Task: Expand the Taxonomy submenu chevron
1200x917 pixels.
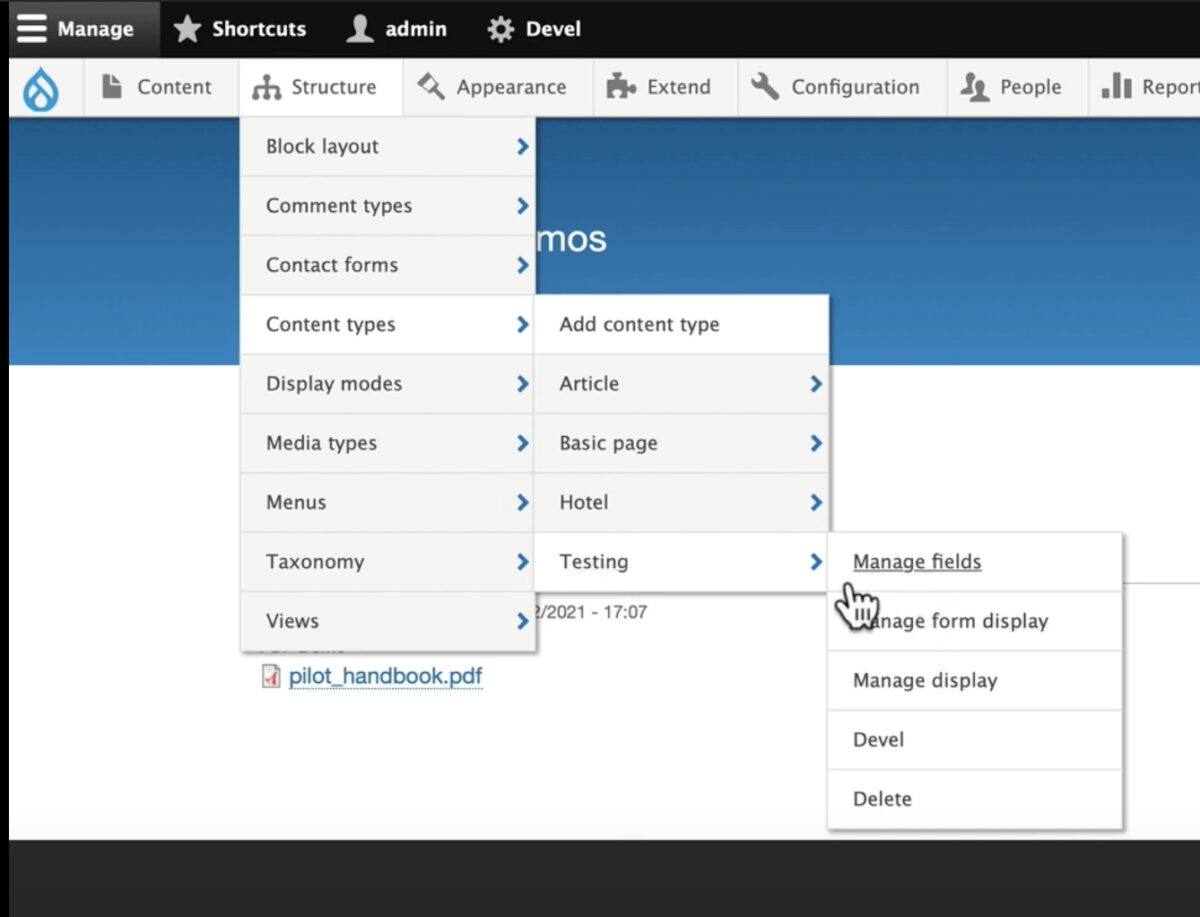Action: pos(521,562)
